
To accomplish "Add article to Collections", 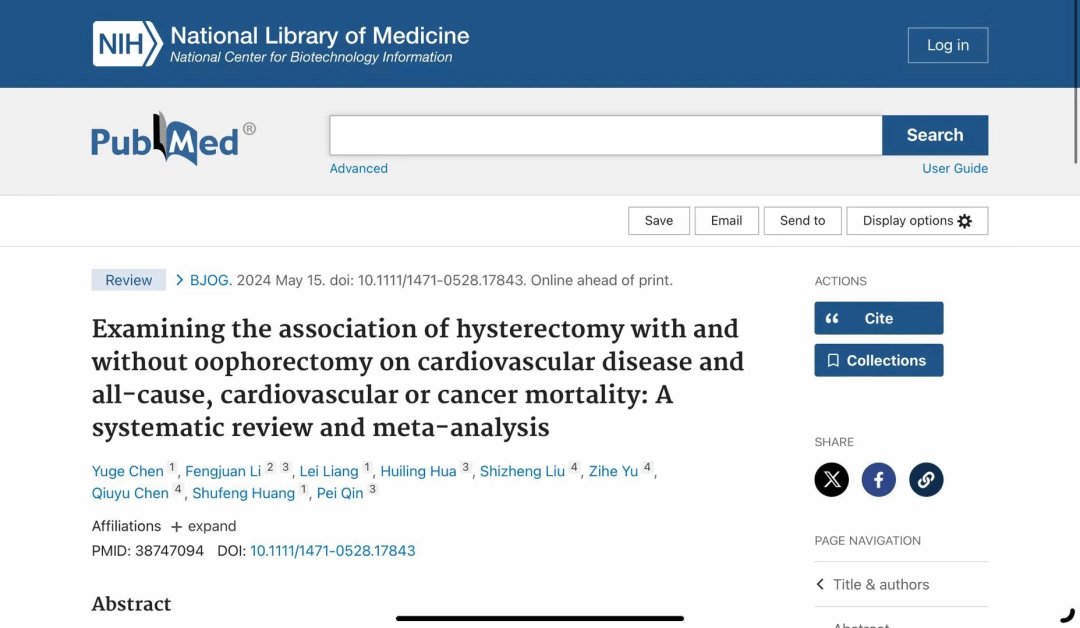I will (878, 360).
